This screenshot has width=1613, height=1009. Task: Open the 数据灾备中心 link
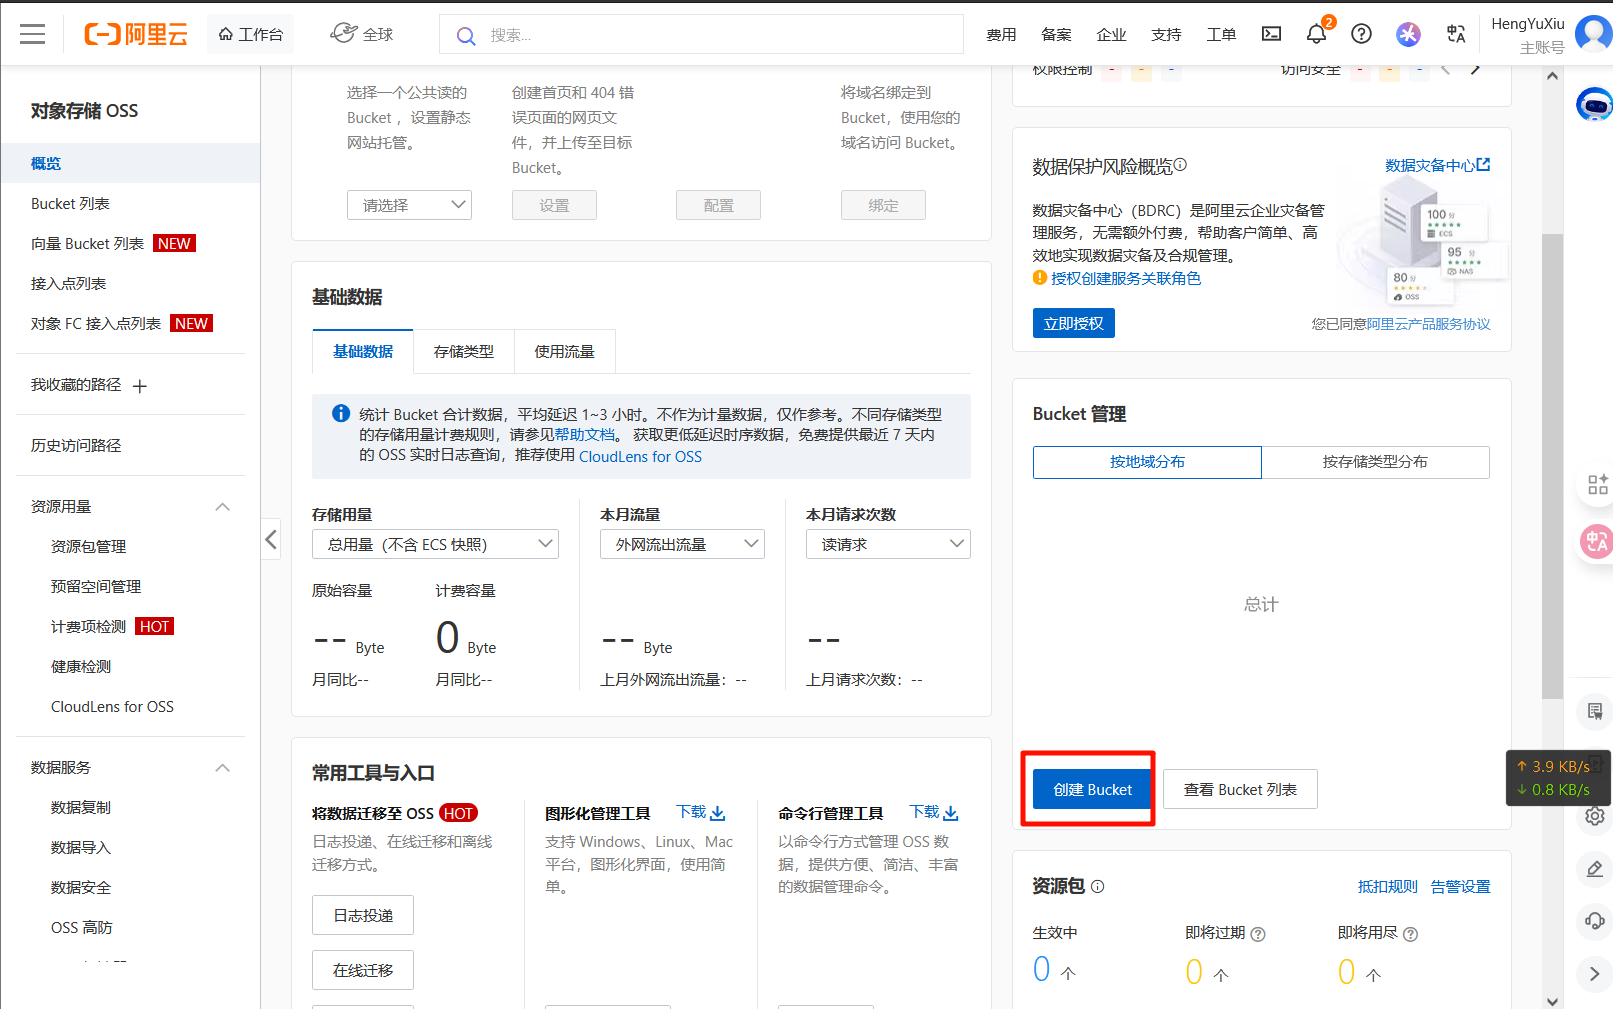pyautogui.click(x=1437, y=165)
